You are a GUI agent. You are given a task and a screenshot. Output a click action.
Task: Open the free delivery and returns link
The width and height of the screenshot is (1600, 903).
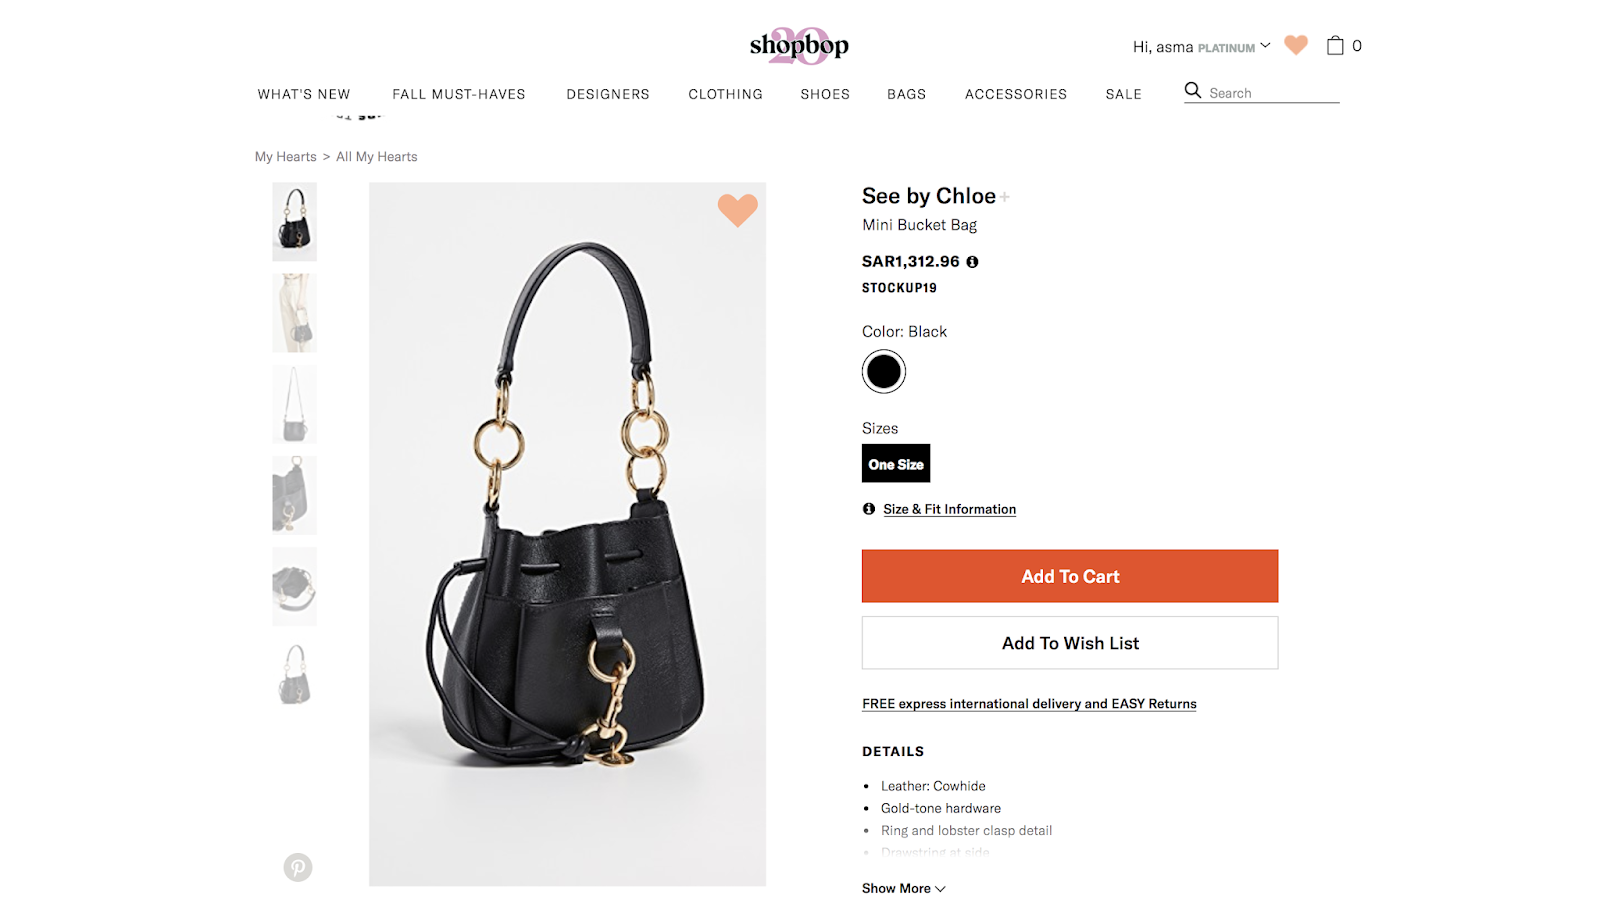[1029, 704]
